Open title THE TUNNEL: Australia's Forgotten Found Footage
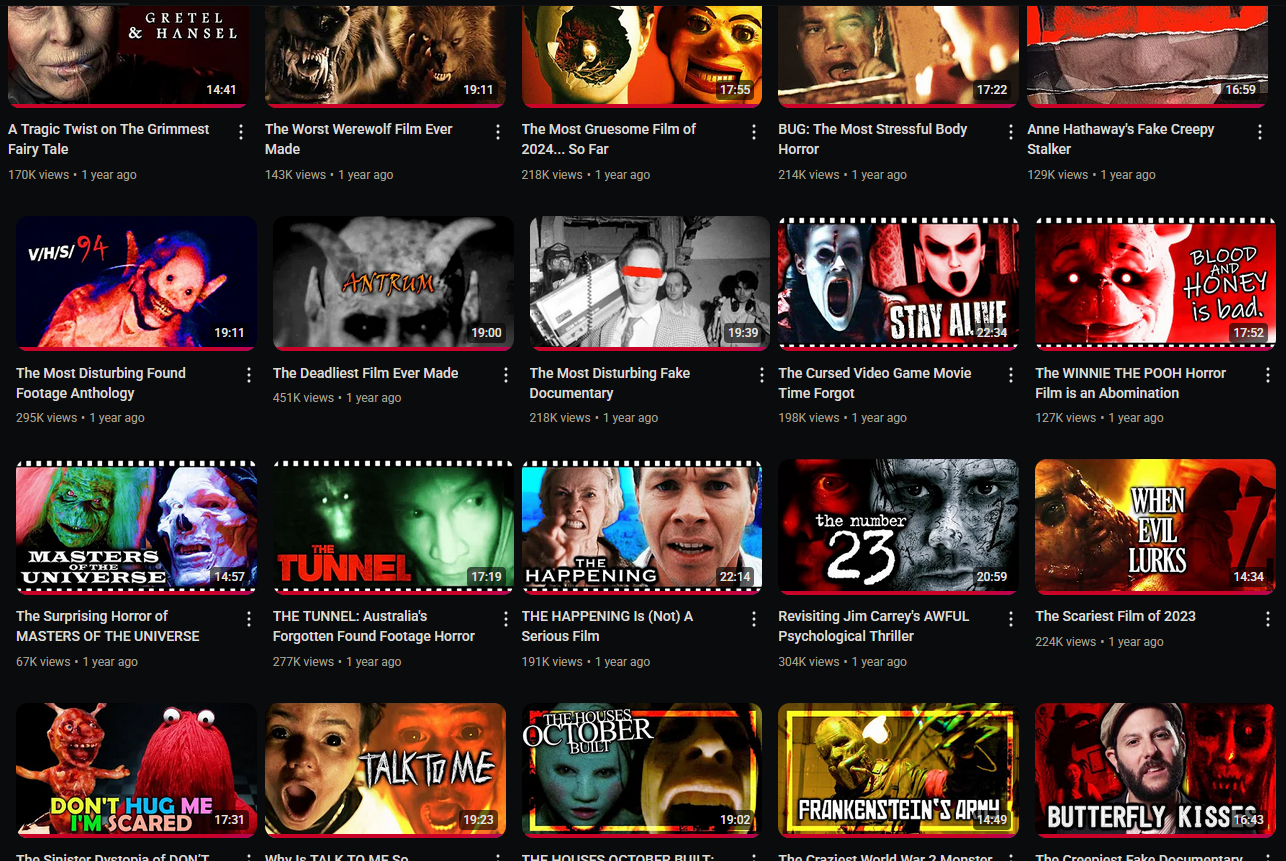 374,626
